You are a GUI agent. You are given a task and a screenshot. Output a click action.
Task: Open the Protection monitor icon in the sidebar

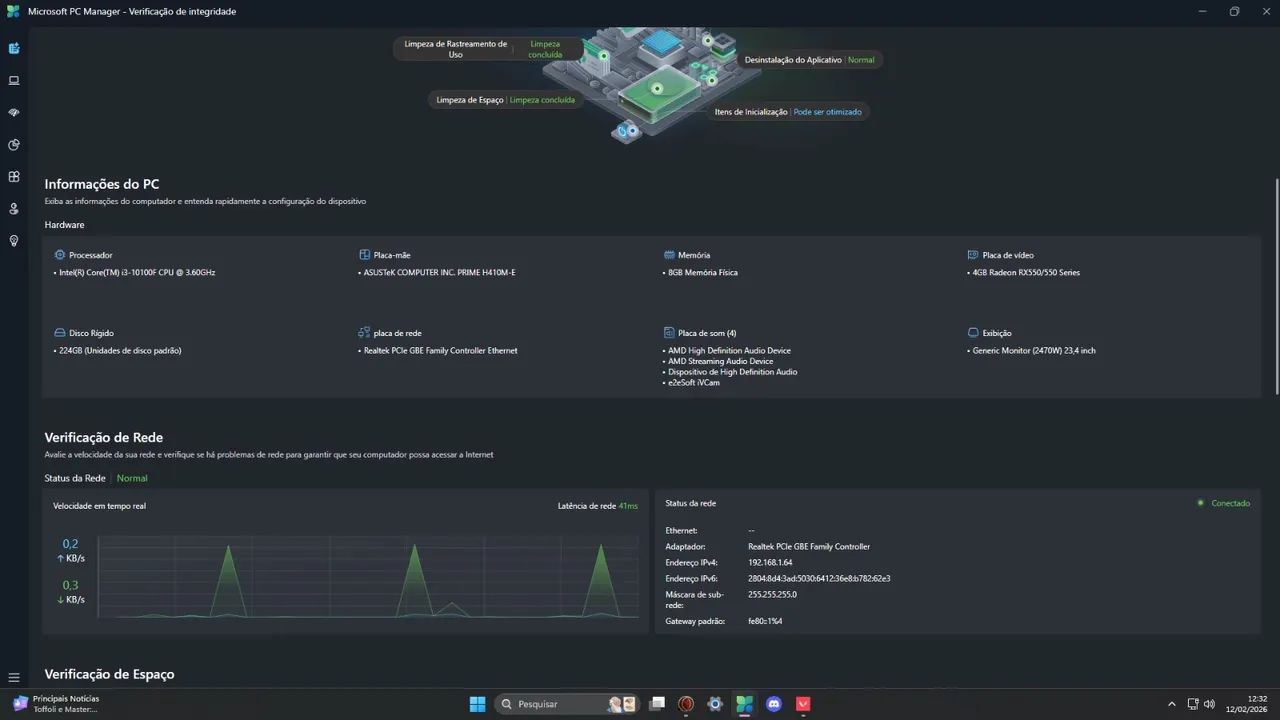pyautogui.click(x=13, y=80)
